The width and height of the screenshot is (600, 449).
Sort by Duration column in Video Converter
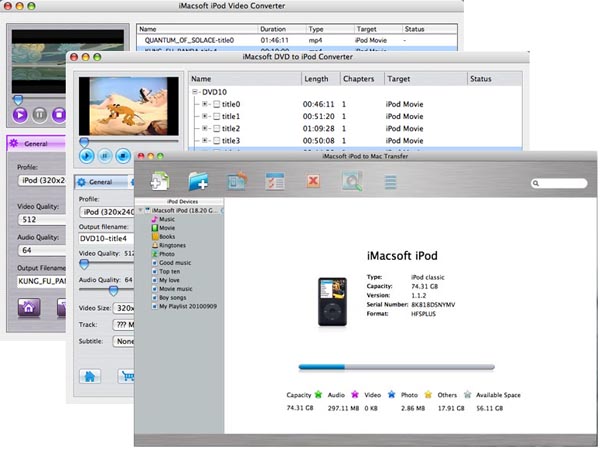(282, 29)
